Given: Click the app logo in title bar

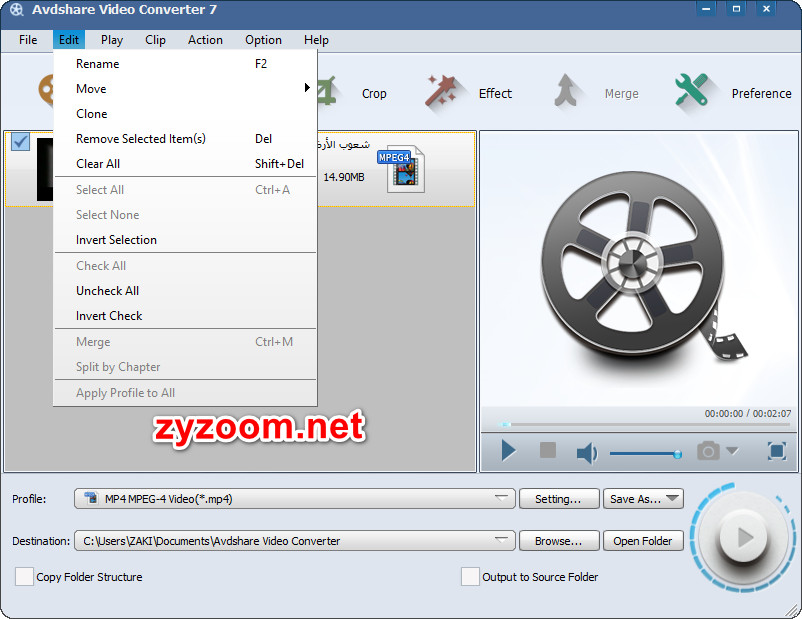Looking at the screenshot, I should click(16, 10).
